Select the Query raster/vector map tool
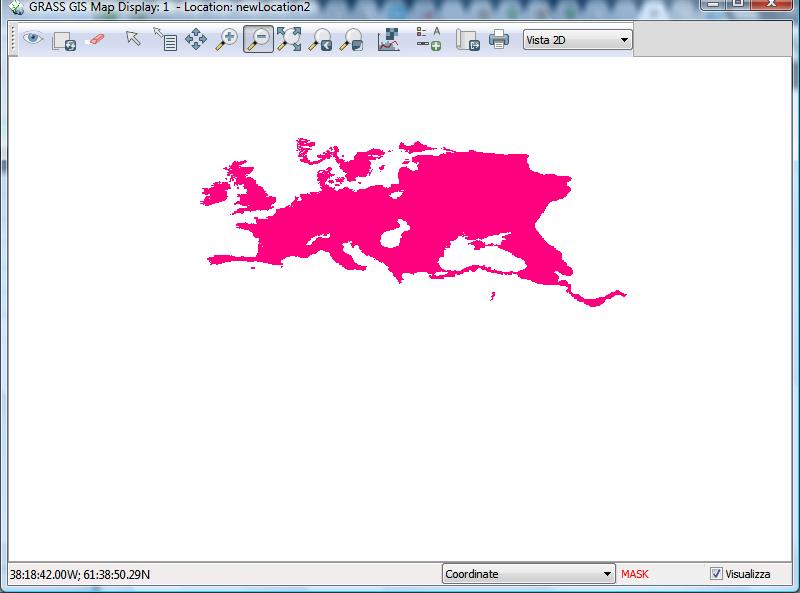 point(165,39)
